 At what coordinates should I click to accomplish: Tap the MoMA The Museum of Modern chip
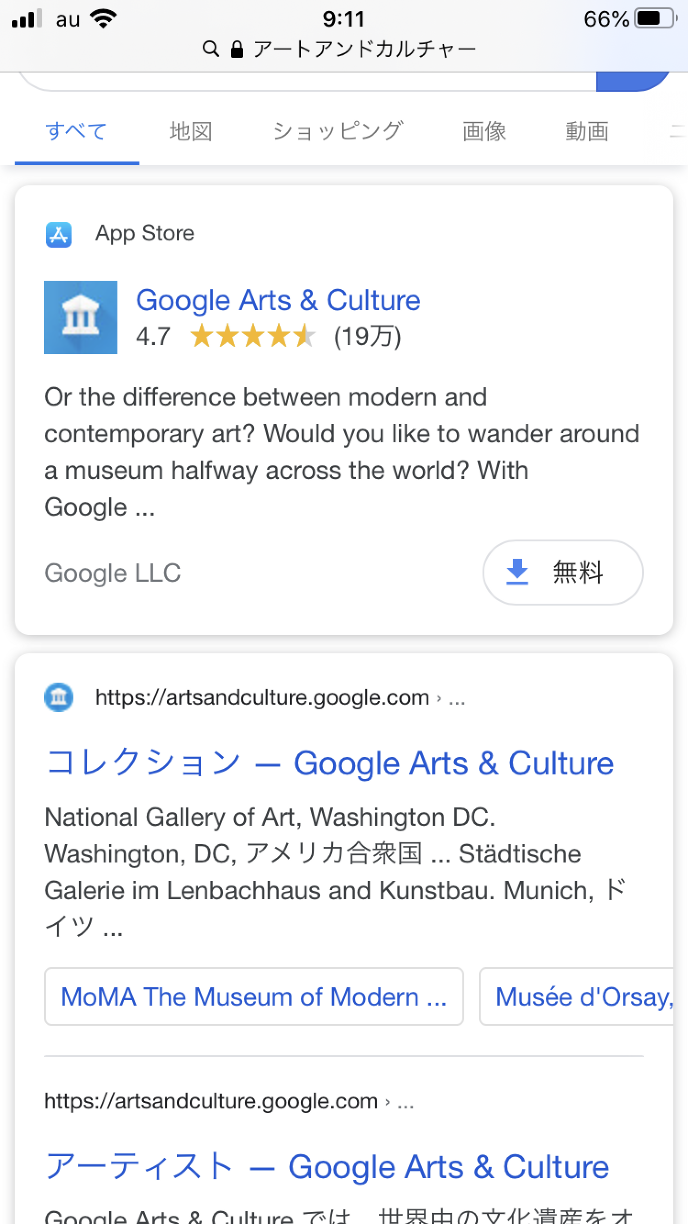point(254,997)
